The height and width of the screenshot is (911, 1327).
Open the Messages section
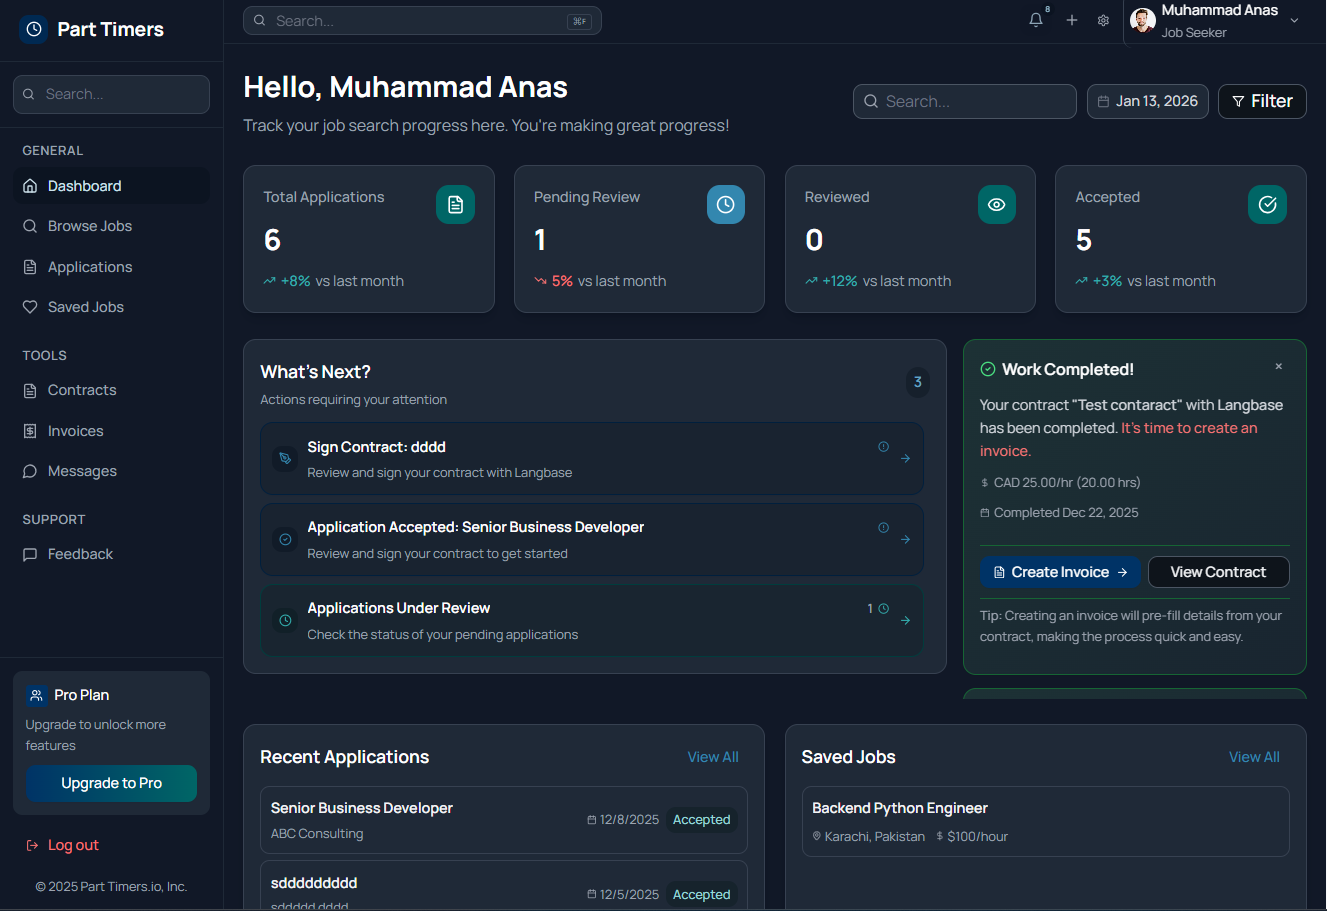pos(81,471)
